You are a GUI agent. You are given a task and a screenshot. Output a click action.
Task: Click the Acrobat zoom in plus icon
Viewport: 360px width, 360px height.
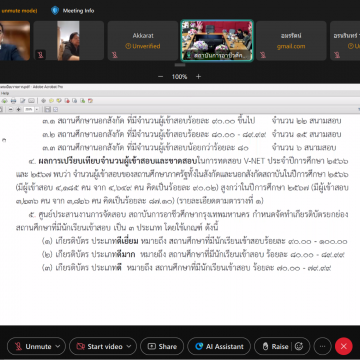[19, 109]
